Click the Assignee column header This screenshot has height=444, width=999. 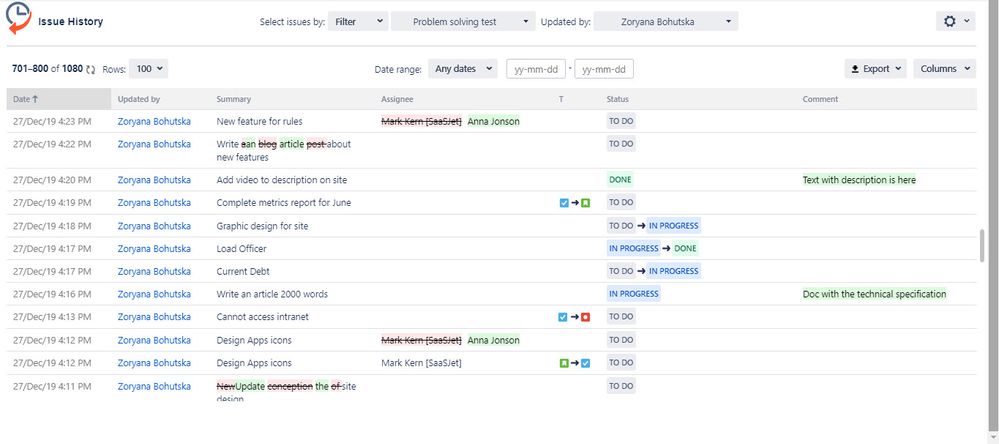tap(397, 99)
